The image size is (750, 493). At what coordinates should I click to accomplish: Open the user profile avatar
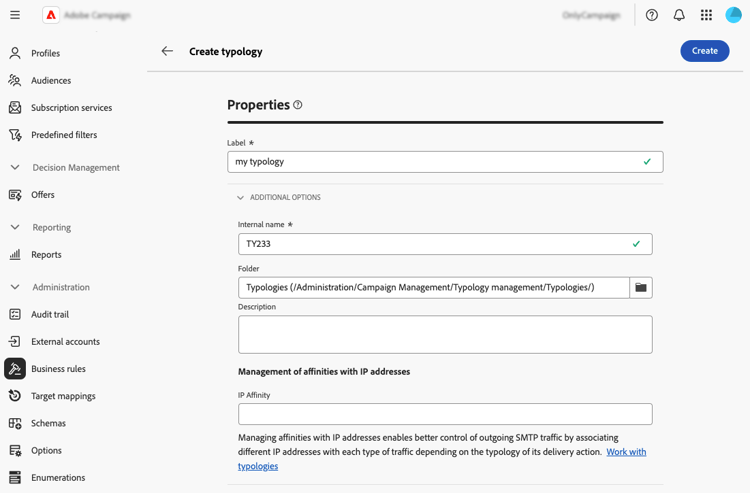click(734, 15)
